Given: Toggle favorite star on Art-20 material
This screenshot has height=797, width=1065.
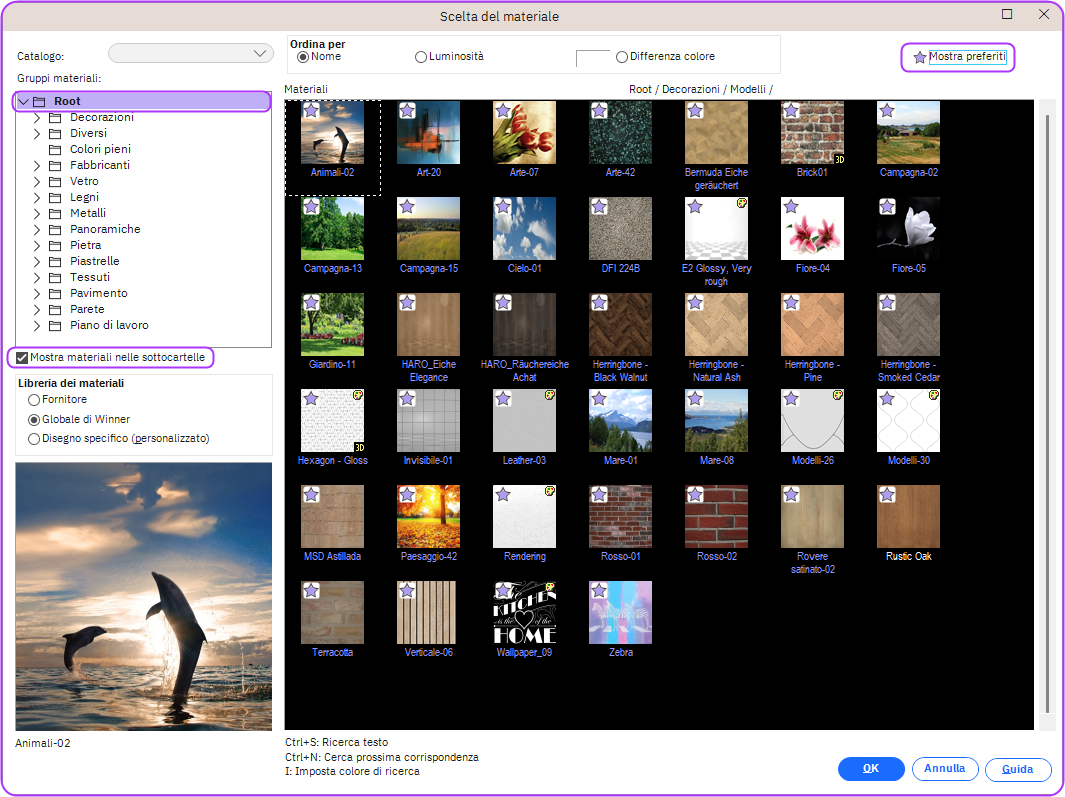Looking at the screenshot, I should coord(407,111).
